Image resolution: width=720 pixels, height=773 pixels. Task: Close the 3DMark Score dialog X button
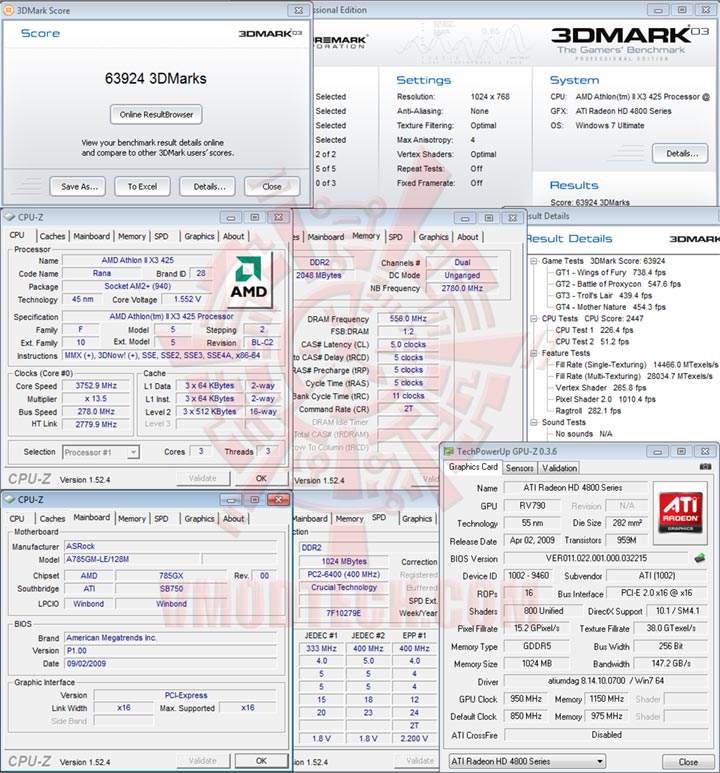(x=299, y=10)
